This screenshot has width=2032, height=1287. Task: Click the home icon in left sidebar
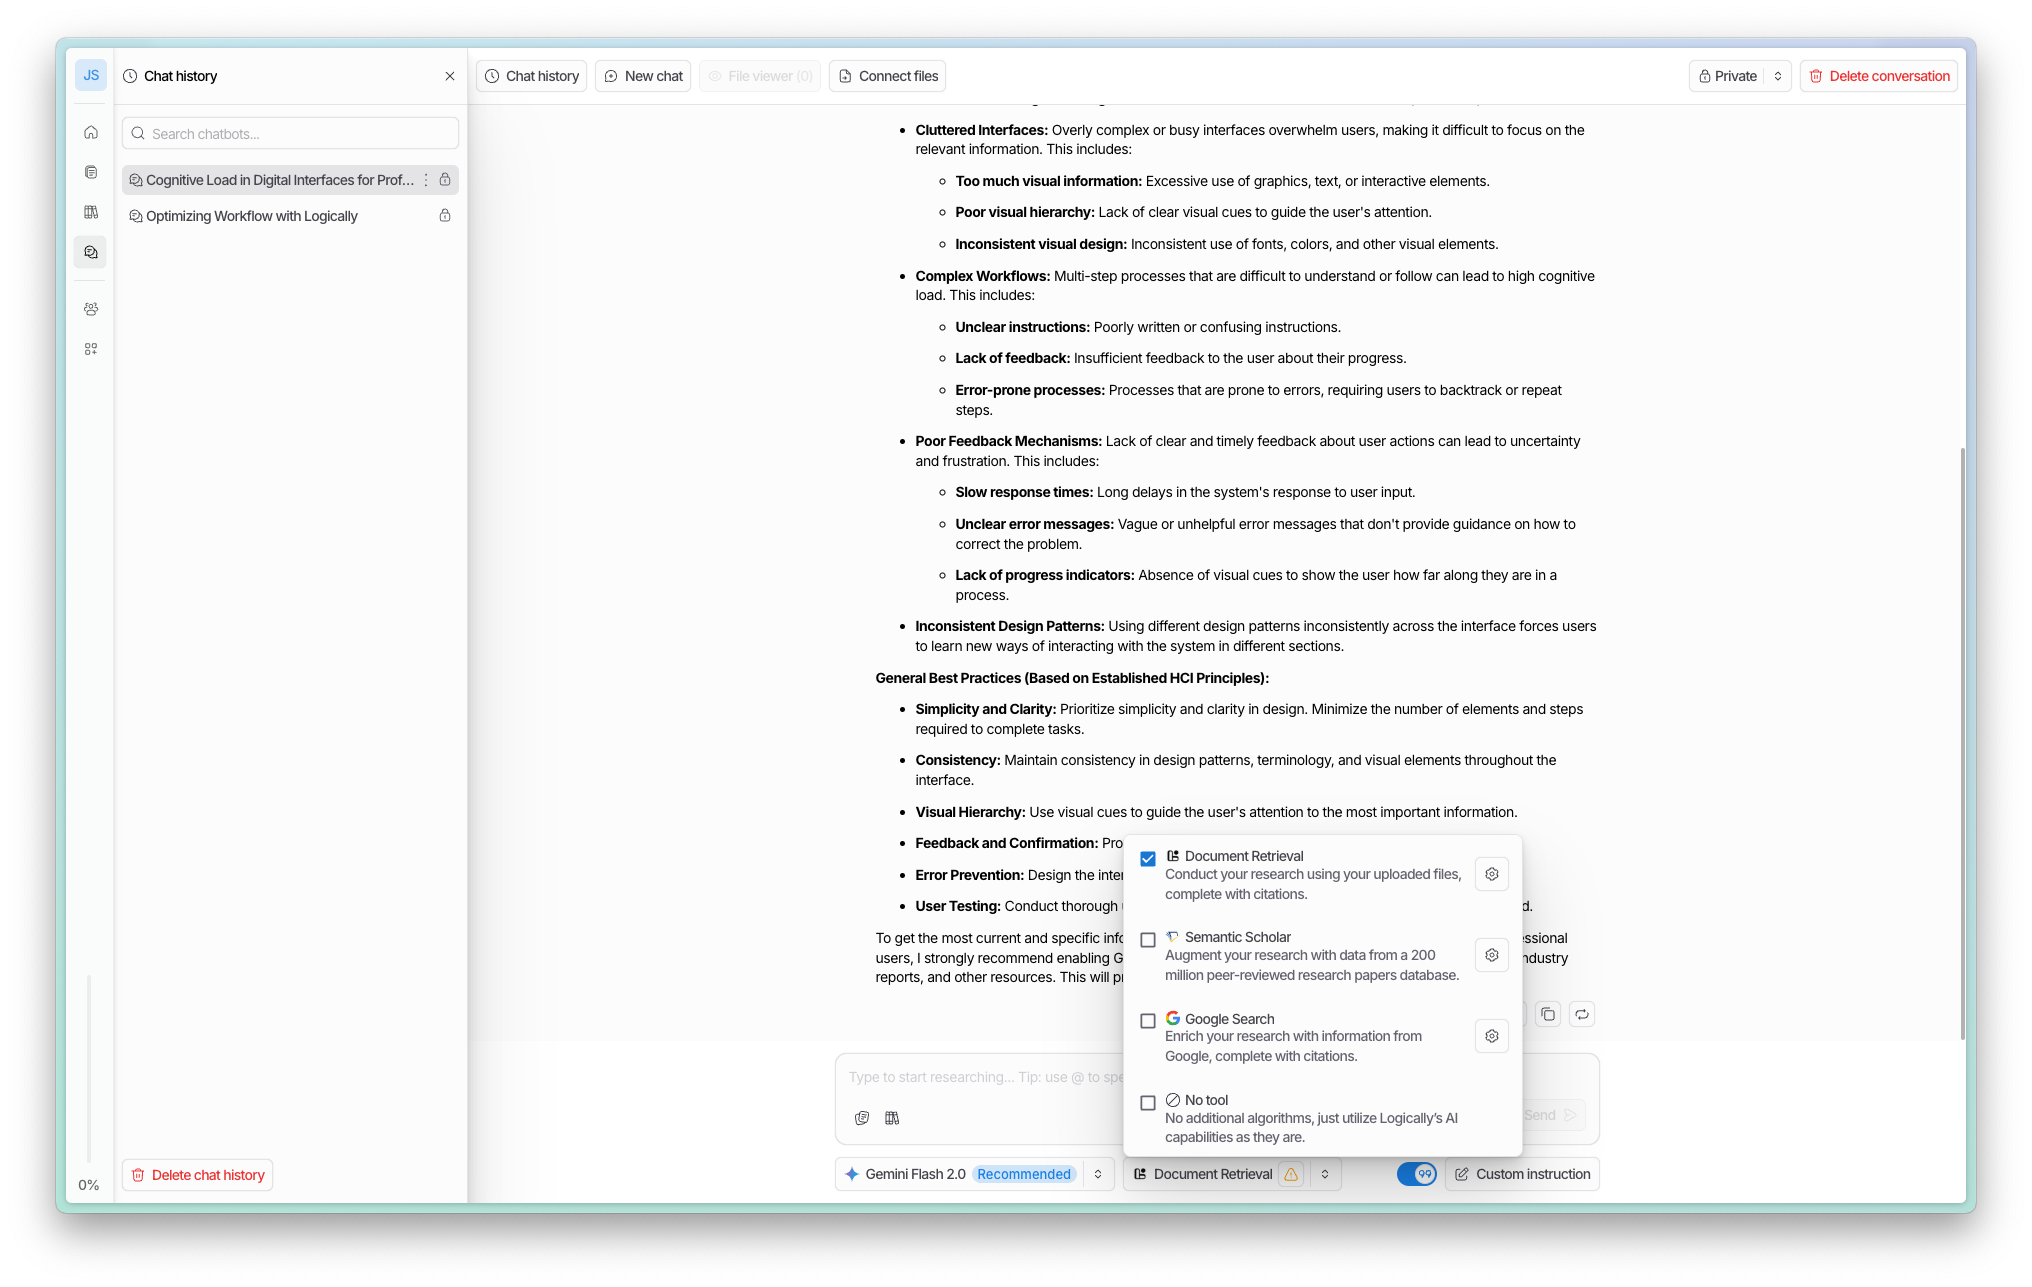click(91, 132)
